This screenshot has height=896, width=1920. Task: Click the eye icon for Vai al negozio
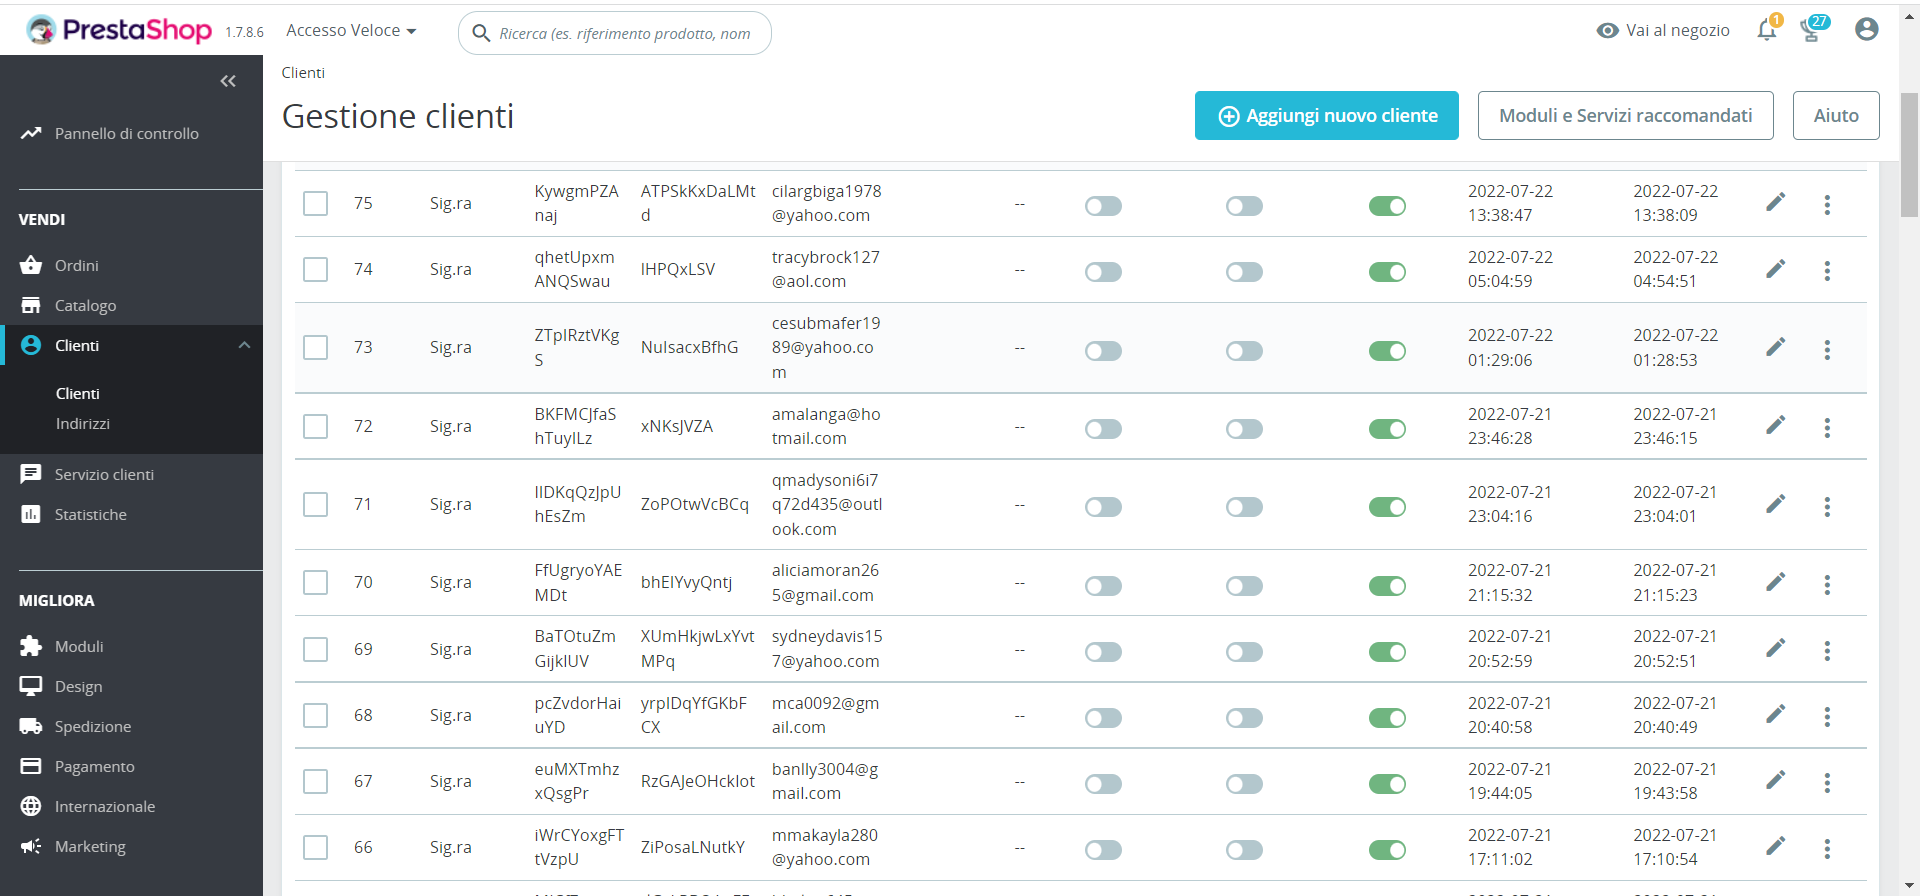(1607, 31)
